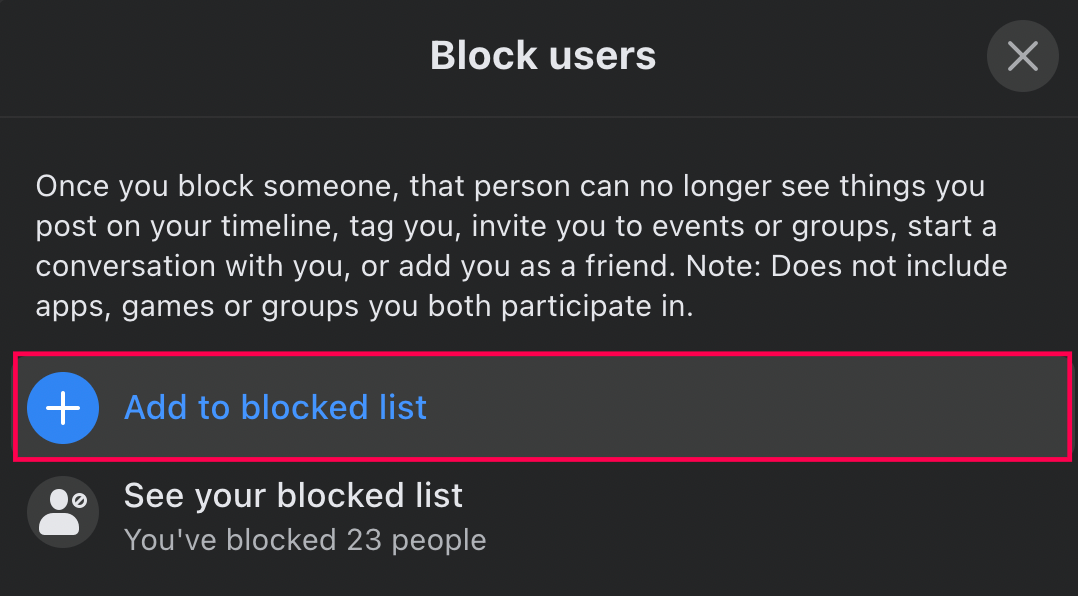The image size is (1078, 596).
Task: Select the "Add to blocked list" text
Action: (x=275, y=408)
